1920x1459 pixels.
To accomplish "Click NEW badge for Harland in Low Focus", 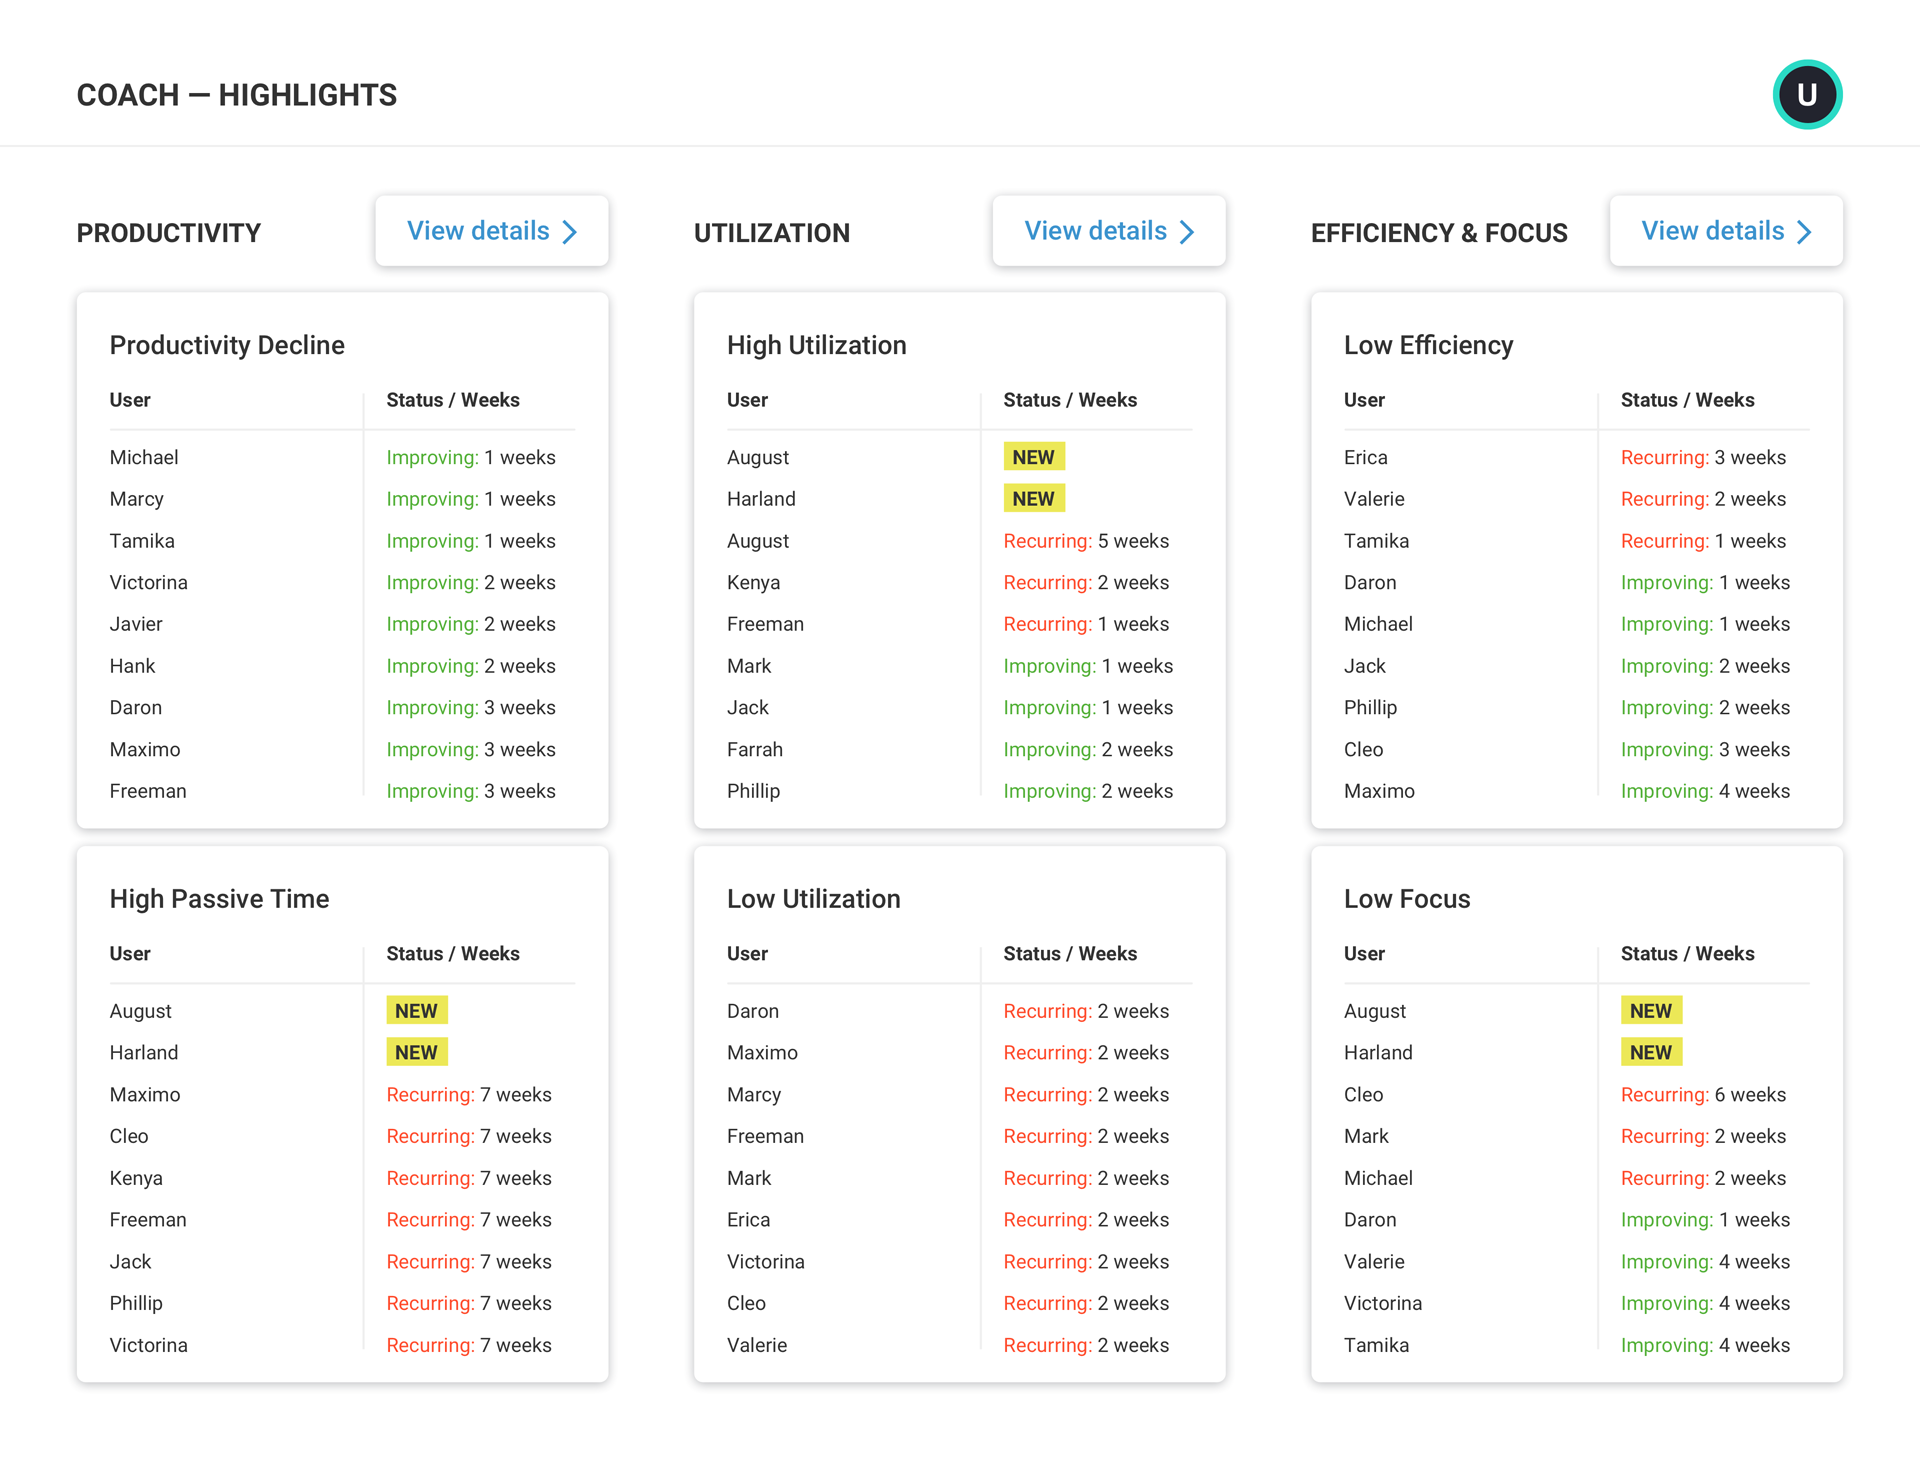I will (1650, 1052).
